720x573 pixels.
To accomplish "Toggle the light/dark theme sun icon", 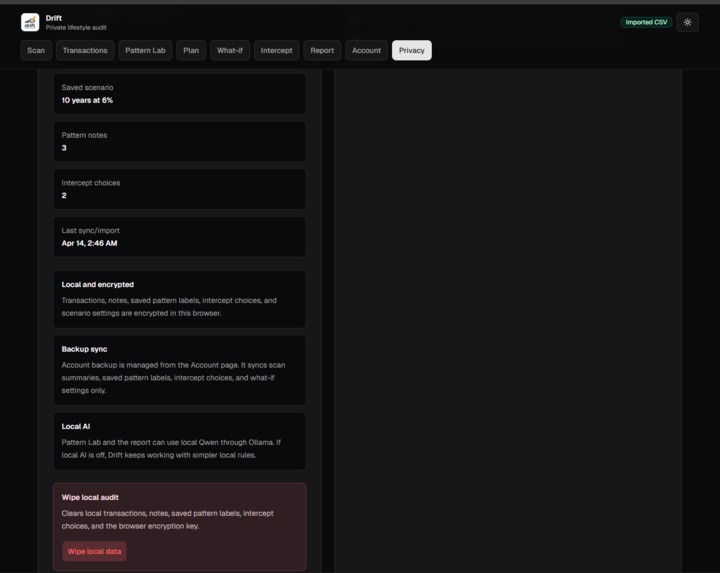I will click(x=687, y=22).
